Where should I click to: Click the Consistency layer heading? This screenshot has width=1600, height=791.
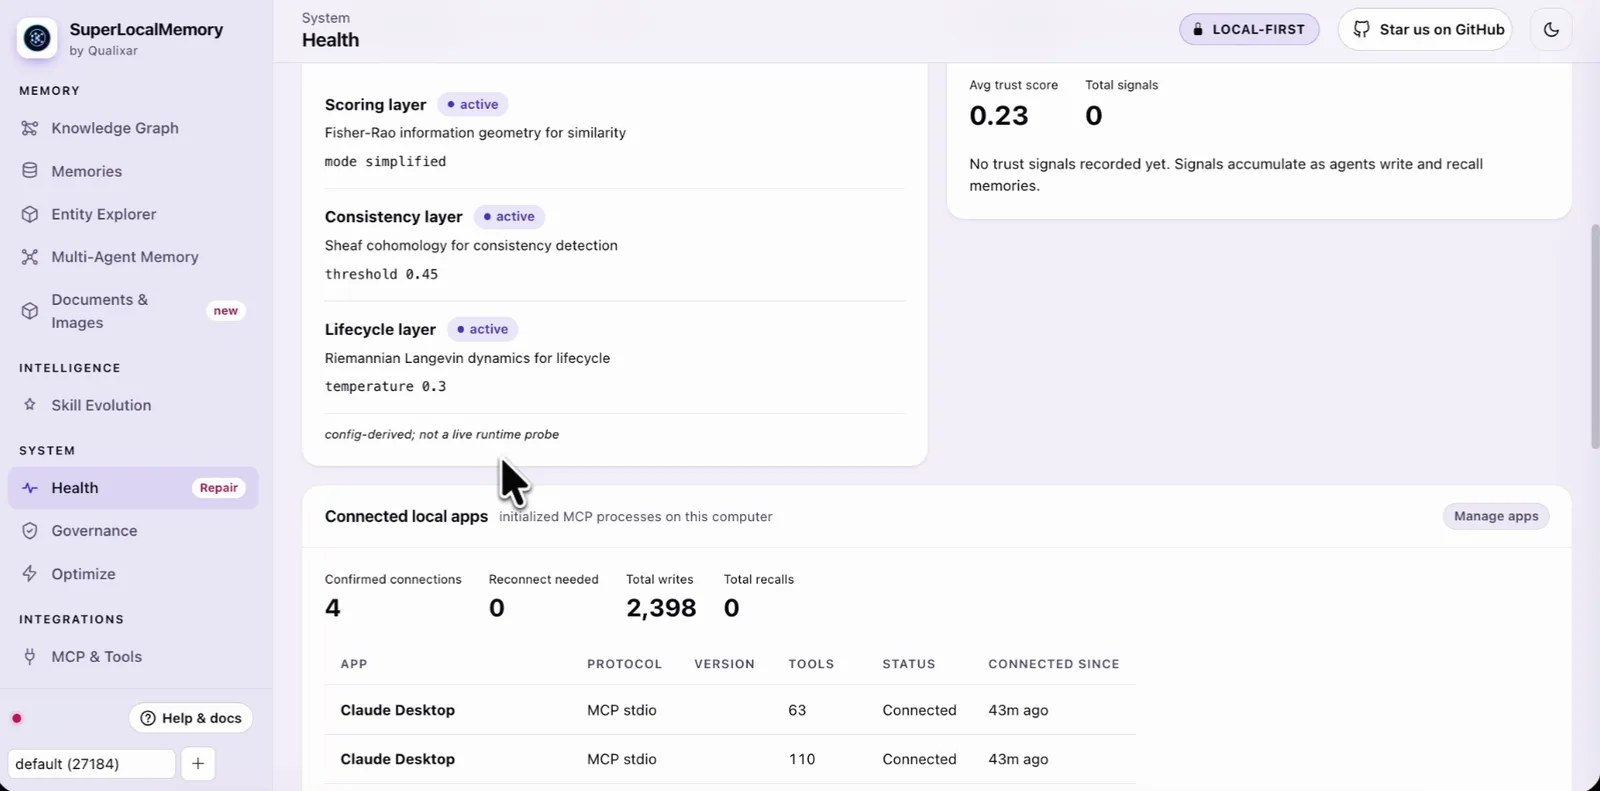394,217
